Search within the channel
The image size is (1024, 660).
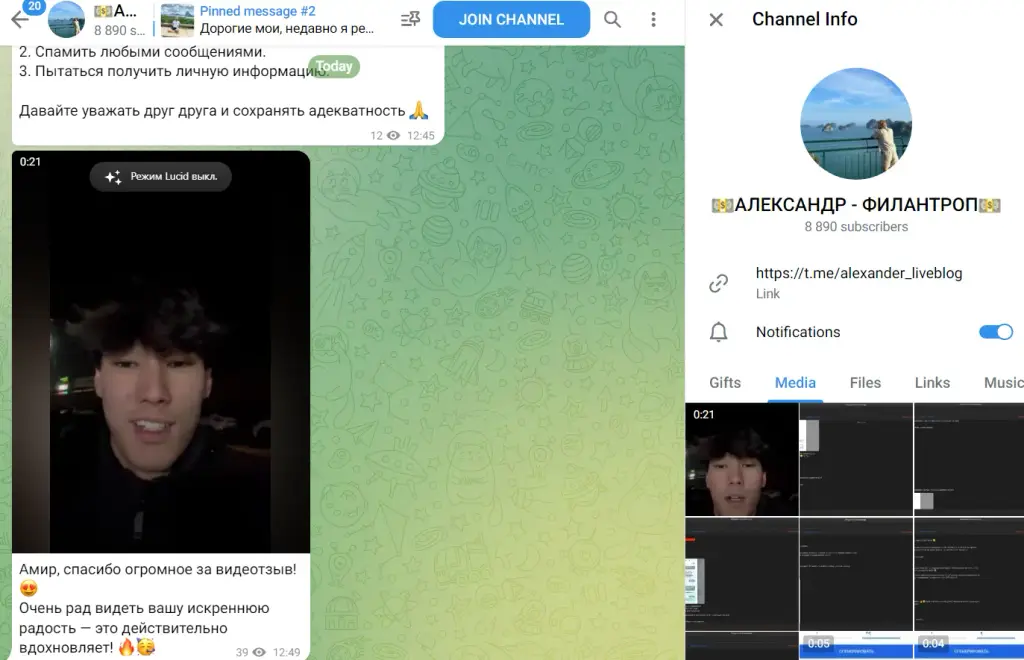pos(612,20)
